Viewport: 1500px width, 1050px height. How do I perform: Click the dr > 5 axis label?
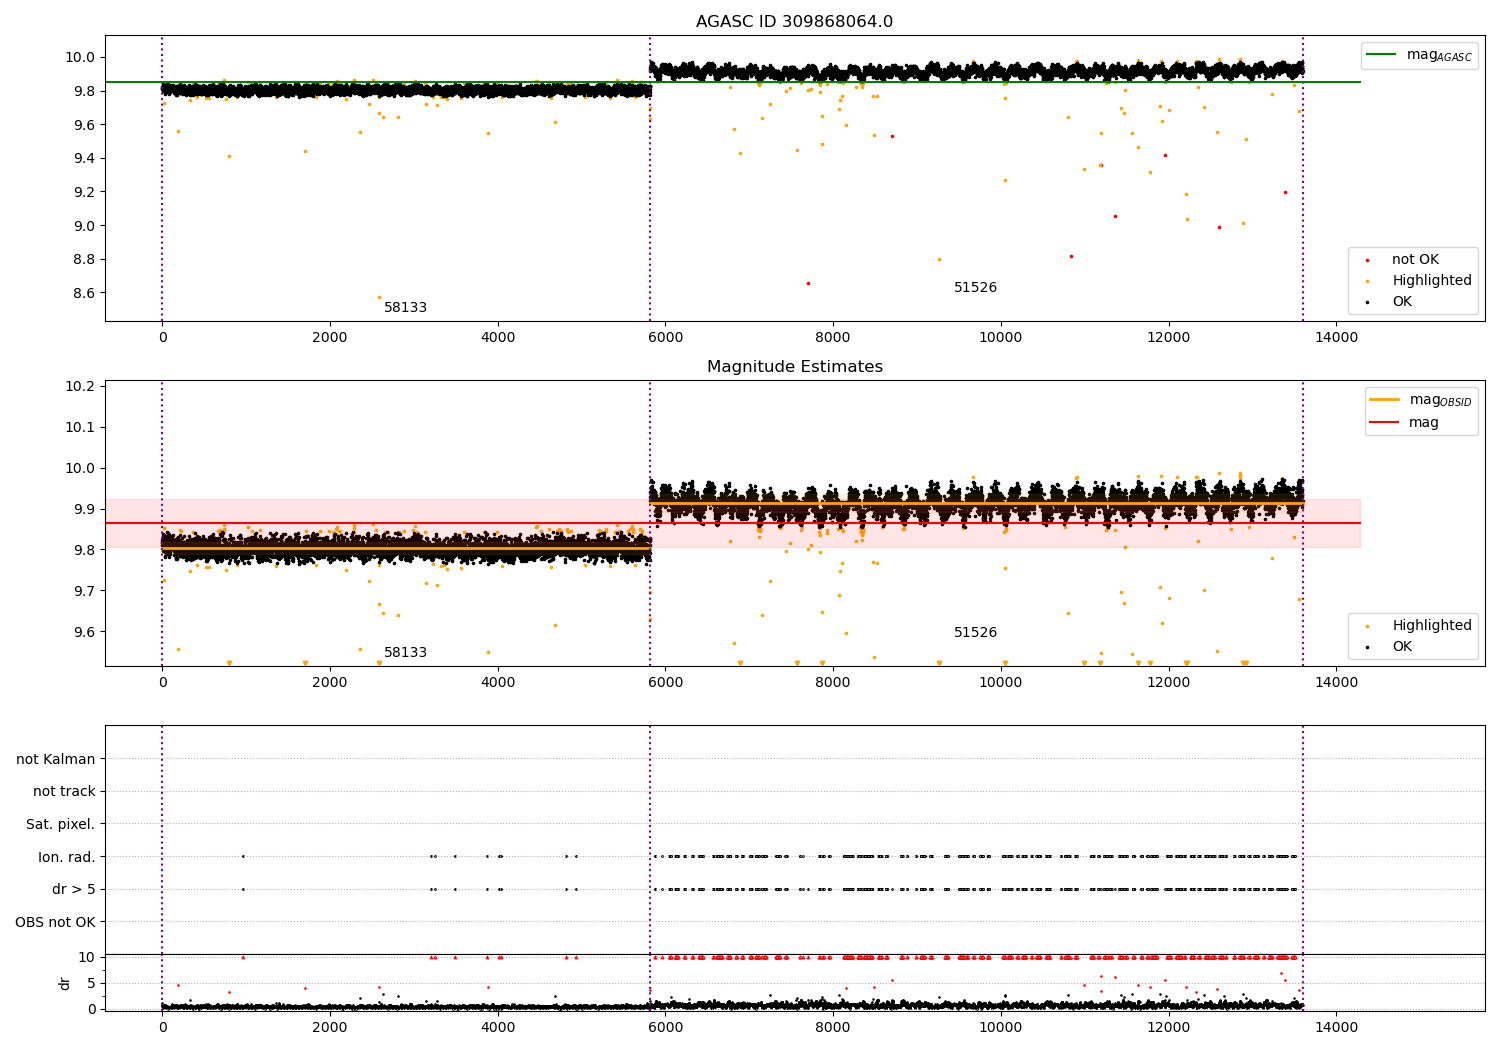[74, 890]
